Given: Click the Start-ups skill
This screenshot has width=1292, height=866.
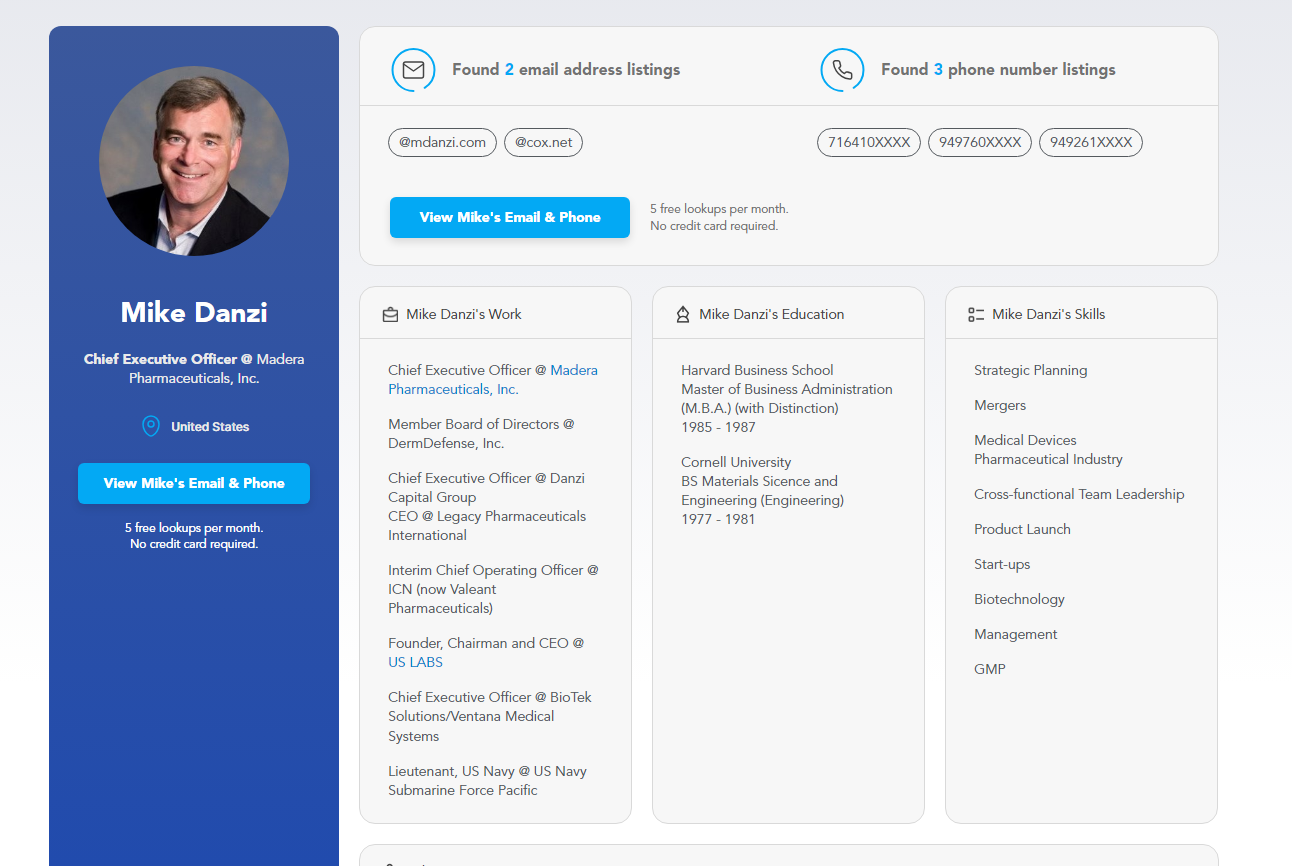Looking at the screenshot, I should (x=1002, y=564).
